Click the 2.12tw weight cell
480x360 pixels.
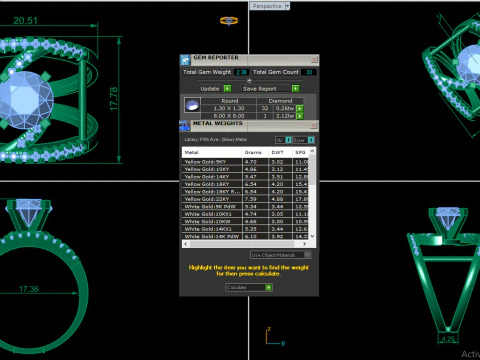(x=285, y=116)
